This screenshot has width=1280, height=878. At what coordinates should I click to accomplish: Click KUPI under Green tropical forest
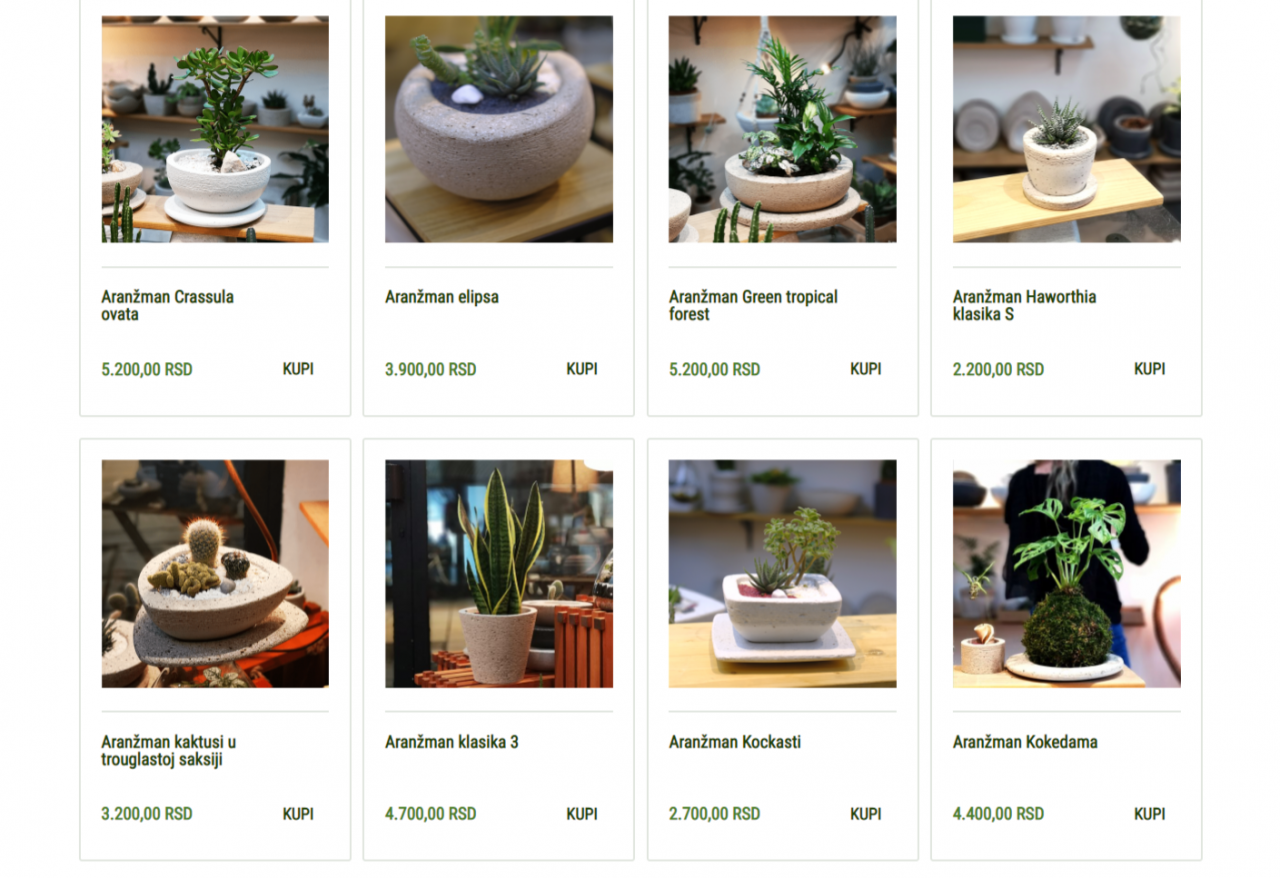pos(866,369)
